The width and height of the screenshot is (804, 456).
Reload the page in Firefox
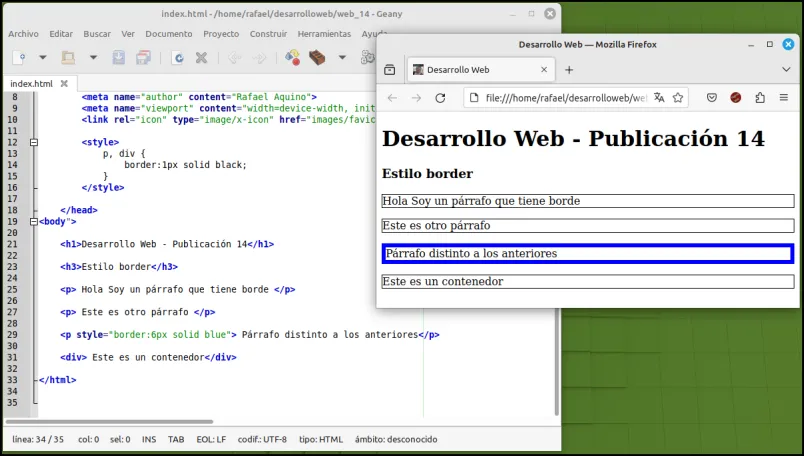440,98
